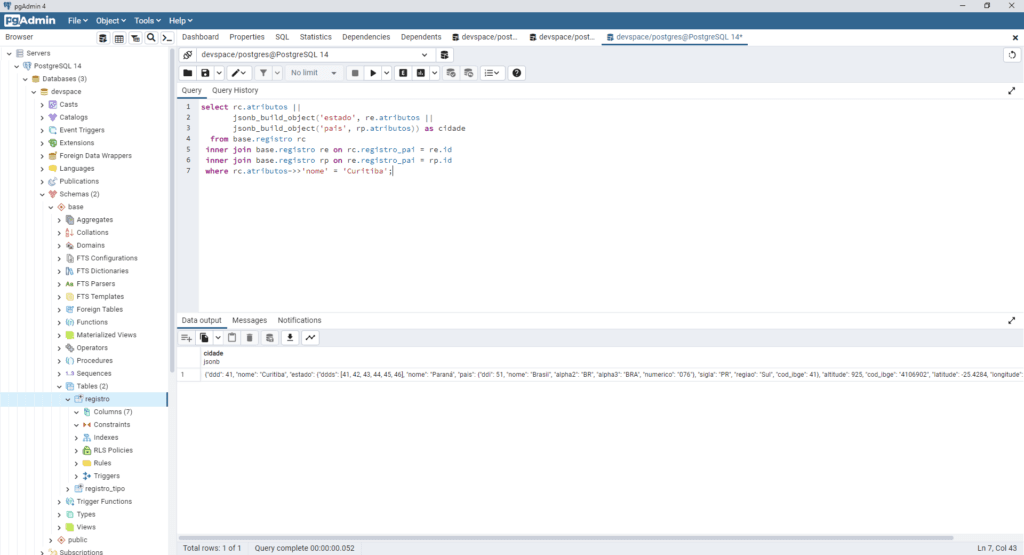Open the copy options dropdown in results
The height and width of the screenshot is (555, 1024).
(217, 338)
